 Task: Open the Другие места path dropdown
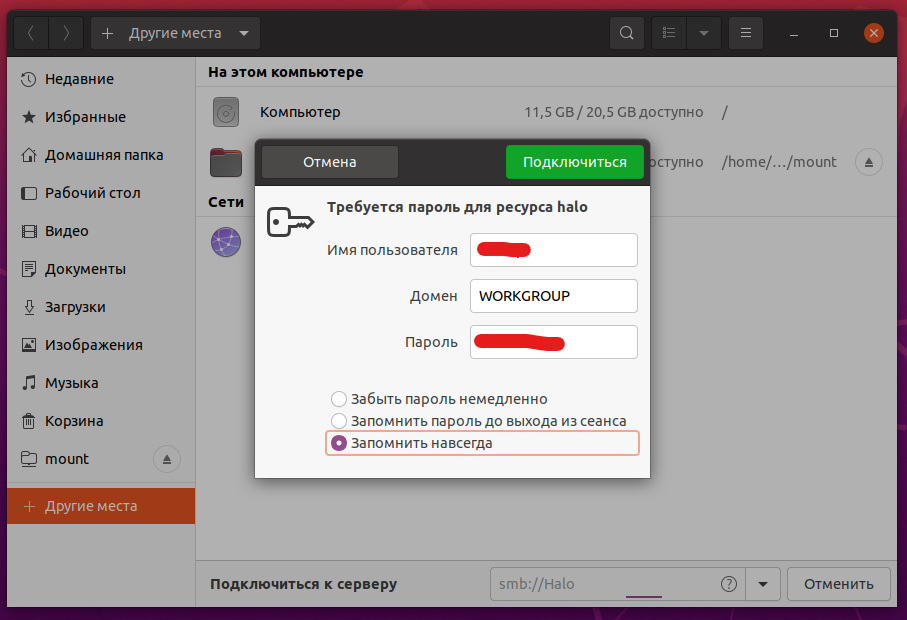[243, 32]
